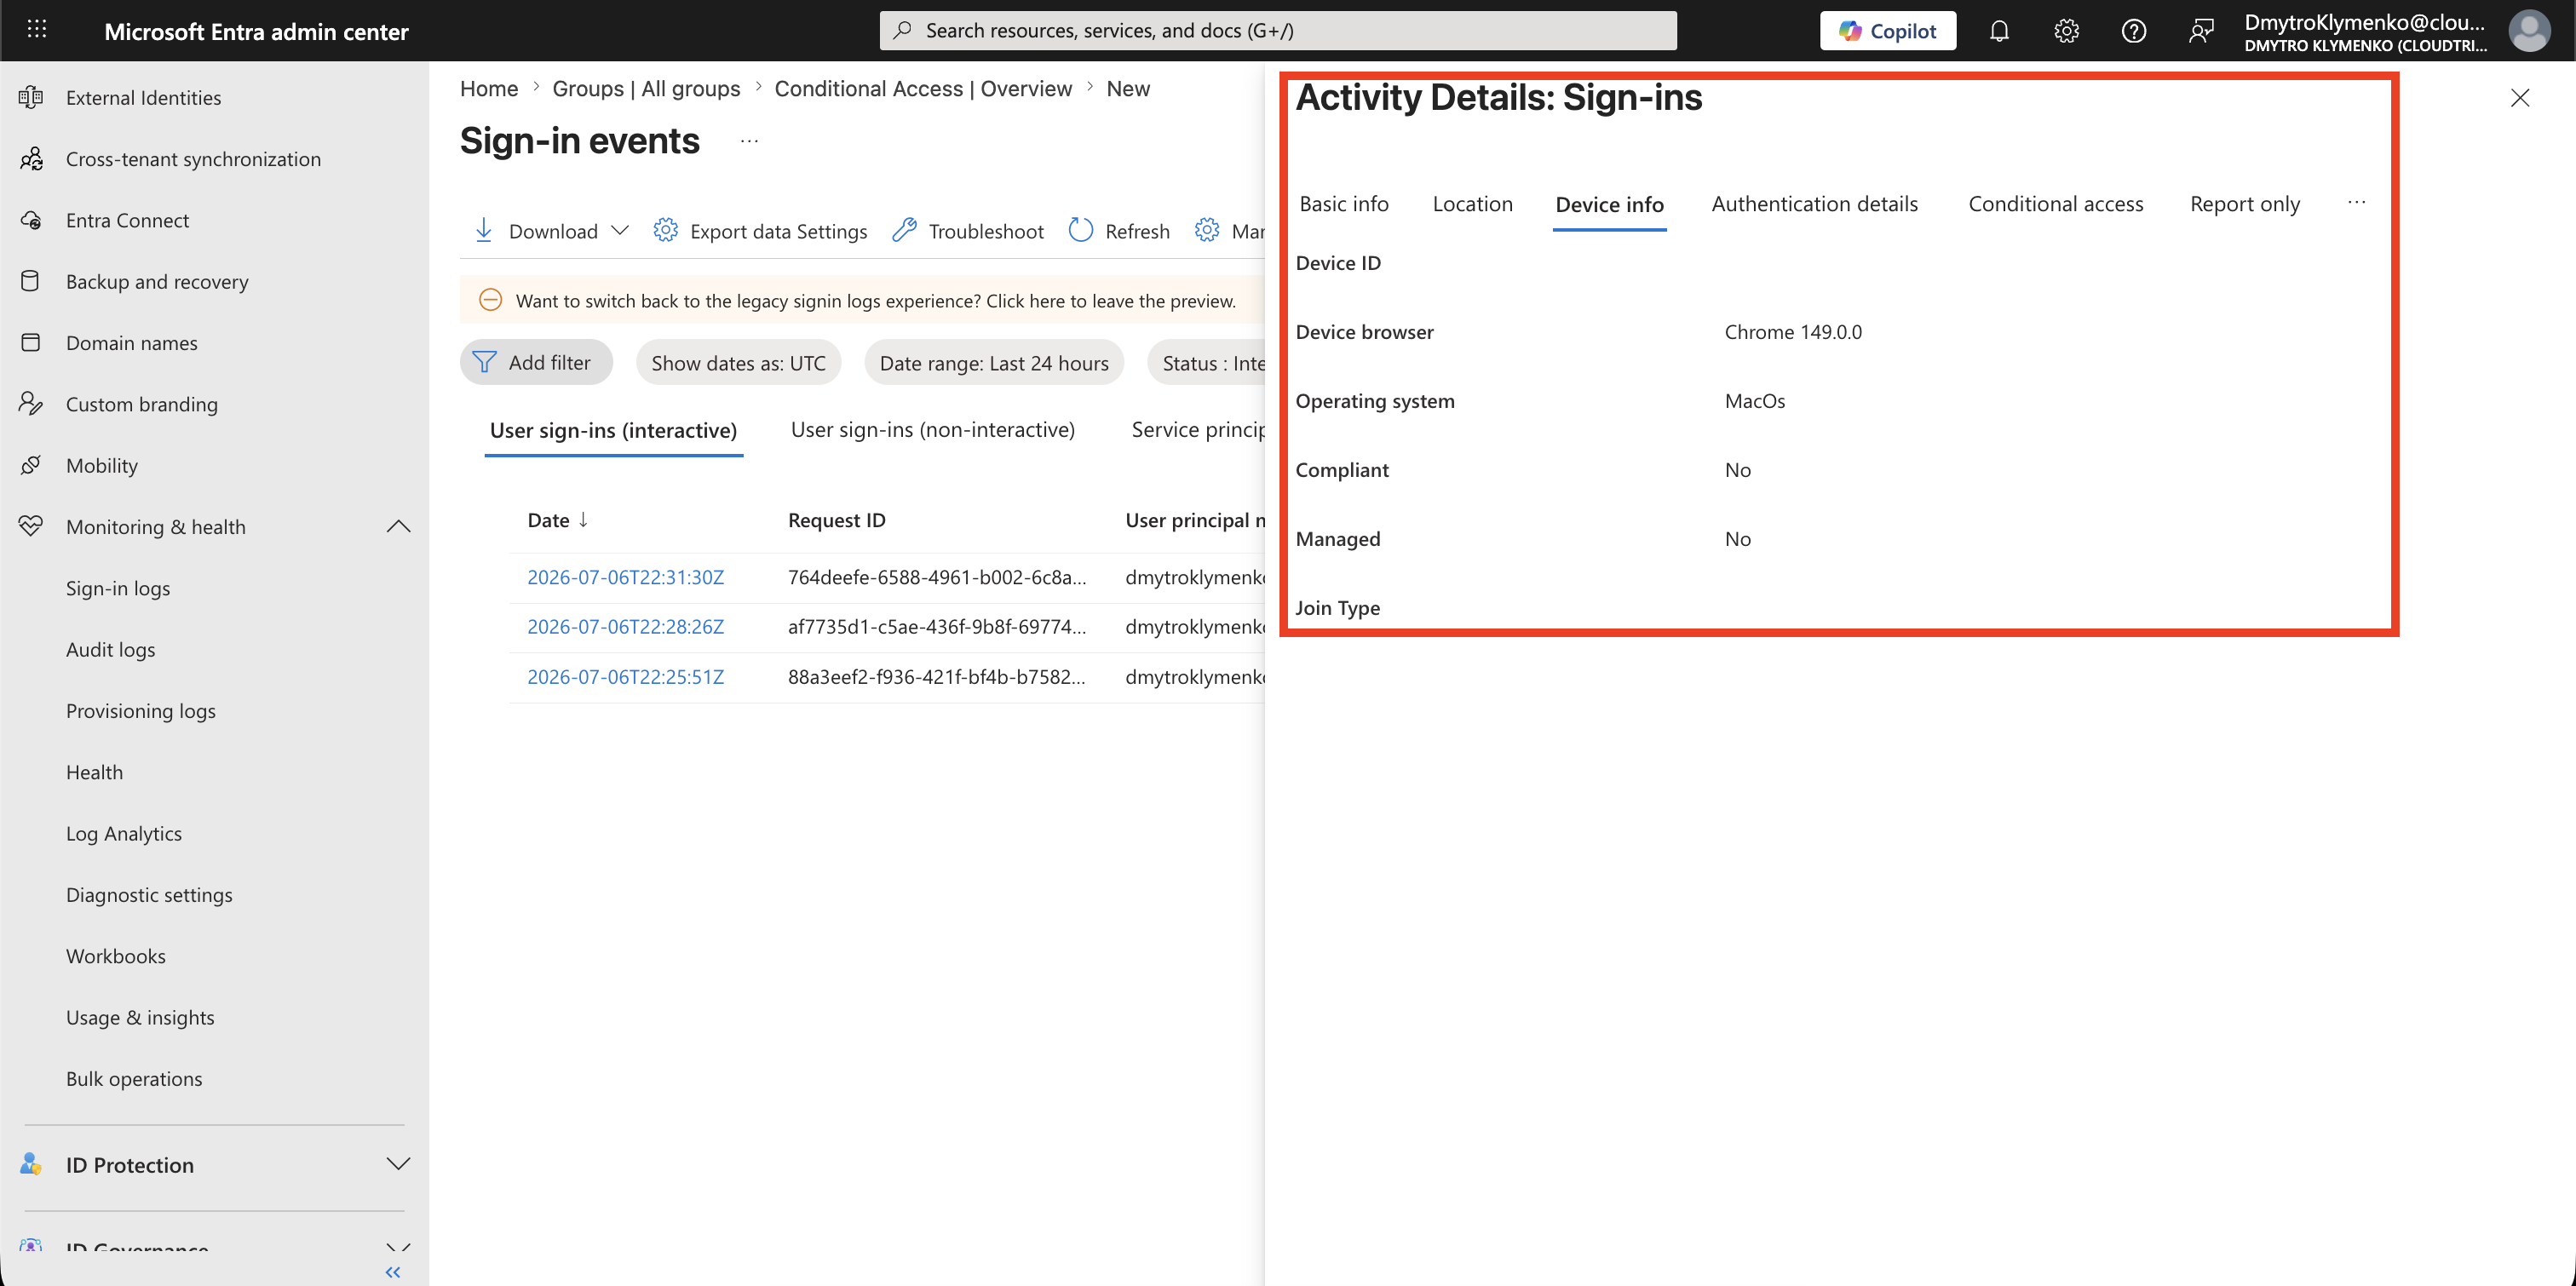
Task: Open Mobility in sidebar
Action: click(x=101, y=465)
